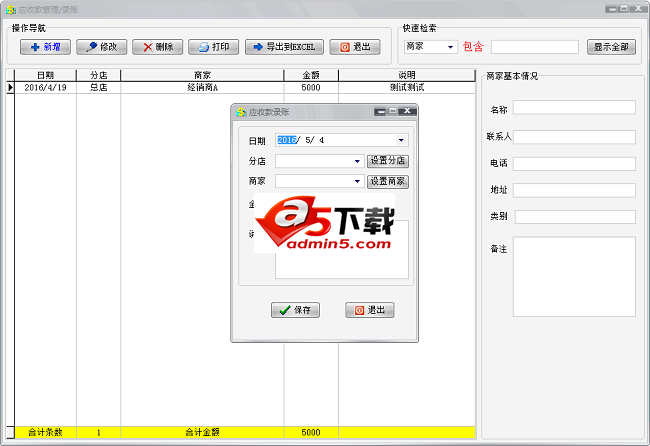Image resolution: width=650 pixels, height=446 pixels.
Task: Click 退出 in the main toolbar
Action: 355,47
